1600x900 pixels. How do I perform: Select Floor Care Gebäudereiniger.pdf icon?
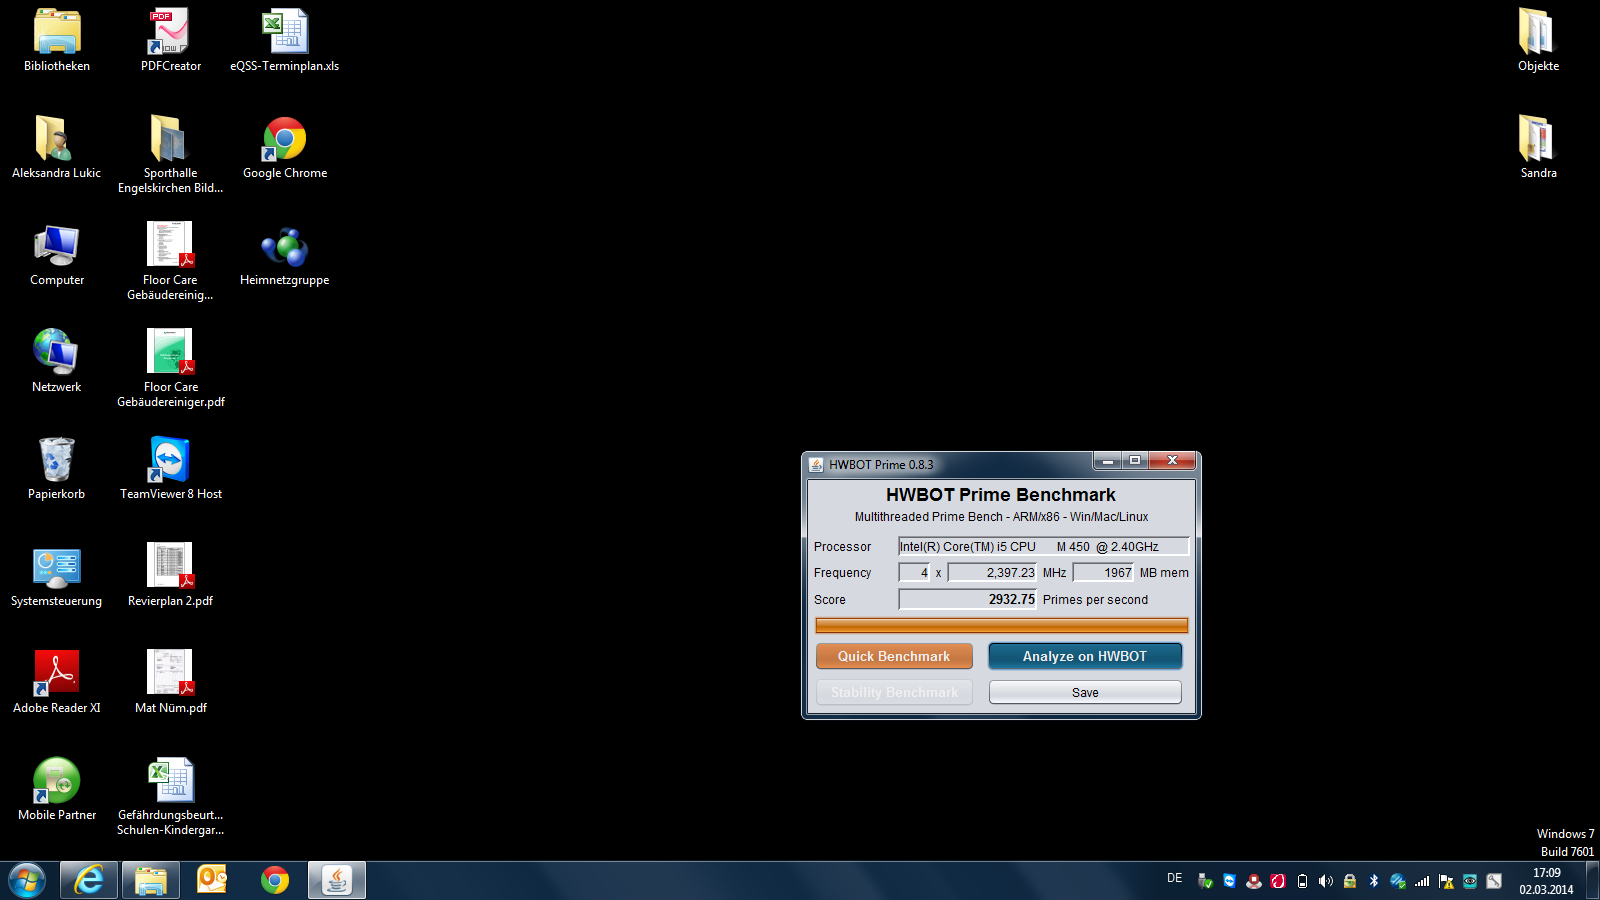click(171, 368)
